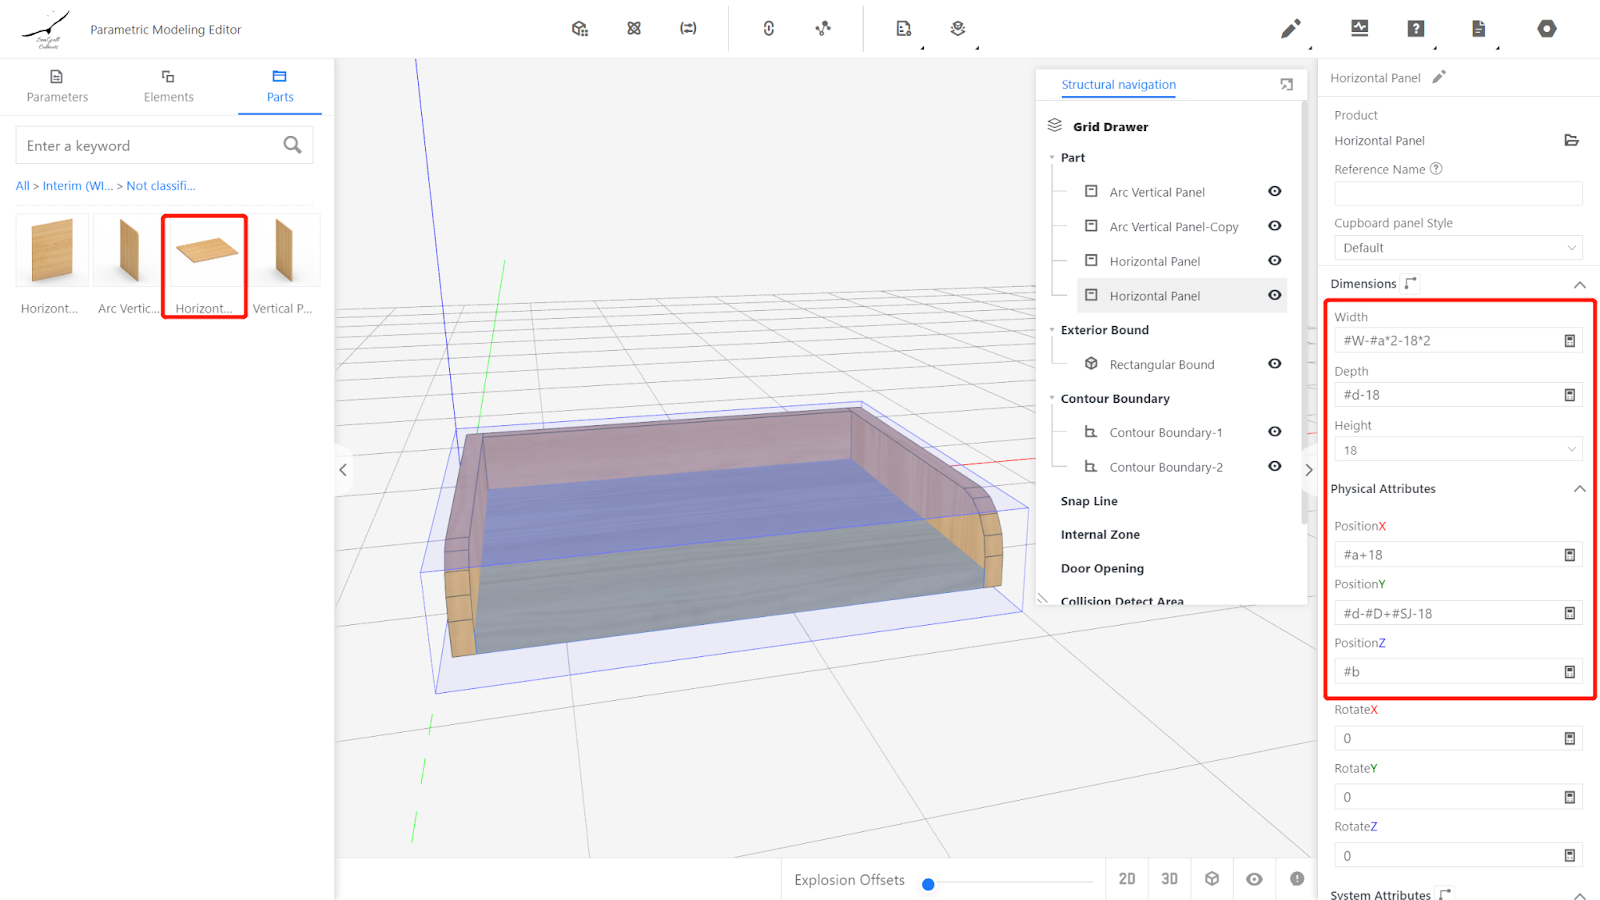Switch to 3D view mode
The width and height of the screenshot is (1600, 900).
(1169, 879)
